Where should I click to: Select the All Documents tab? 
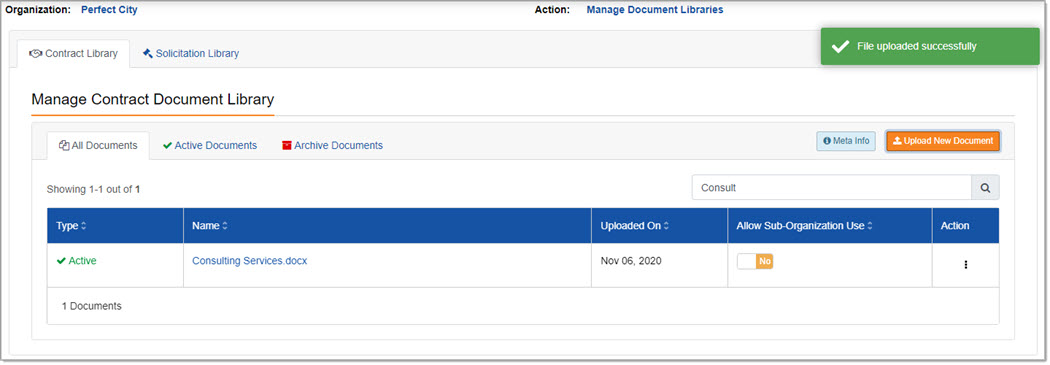[x=98, y=145]
